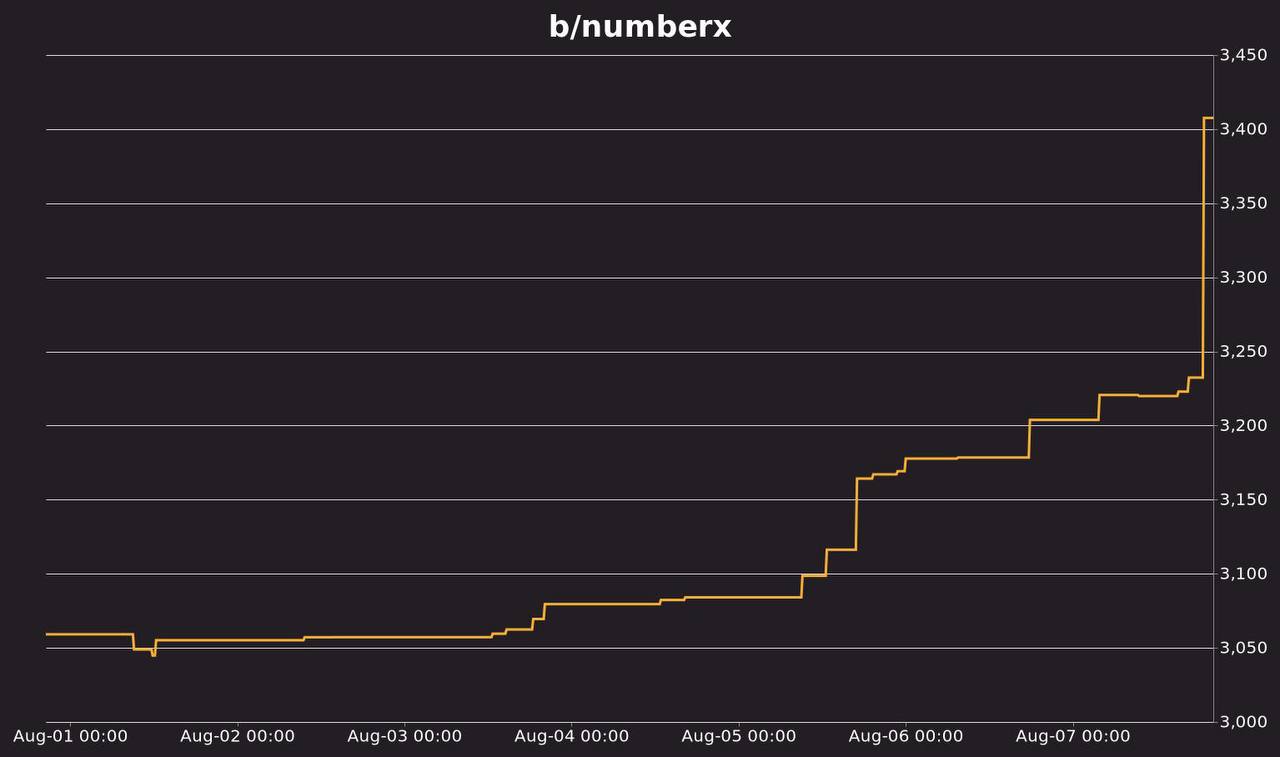Select the 3,100 y-axis label
Image resolution: width=1280 pixels, height=757 pixels.
[x=1244, y=574]
